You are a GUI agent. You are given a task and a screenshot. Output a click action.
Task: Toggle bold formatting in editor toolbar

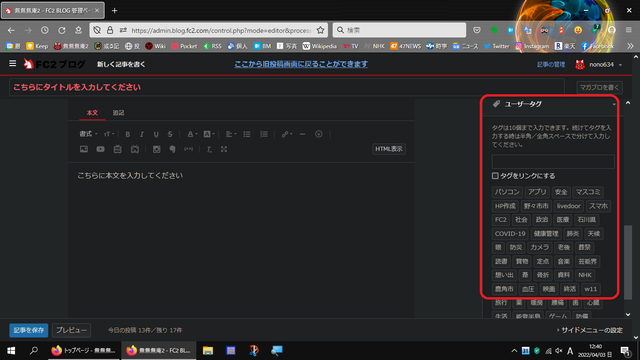coord(128,134)
